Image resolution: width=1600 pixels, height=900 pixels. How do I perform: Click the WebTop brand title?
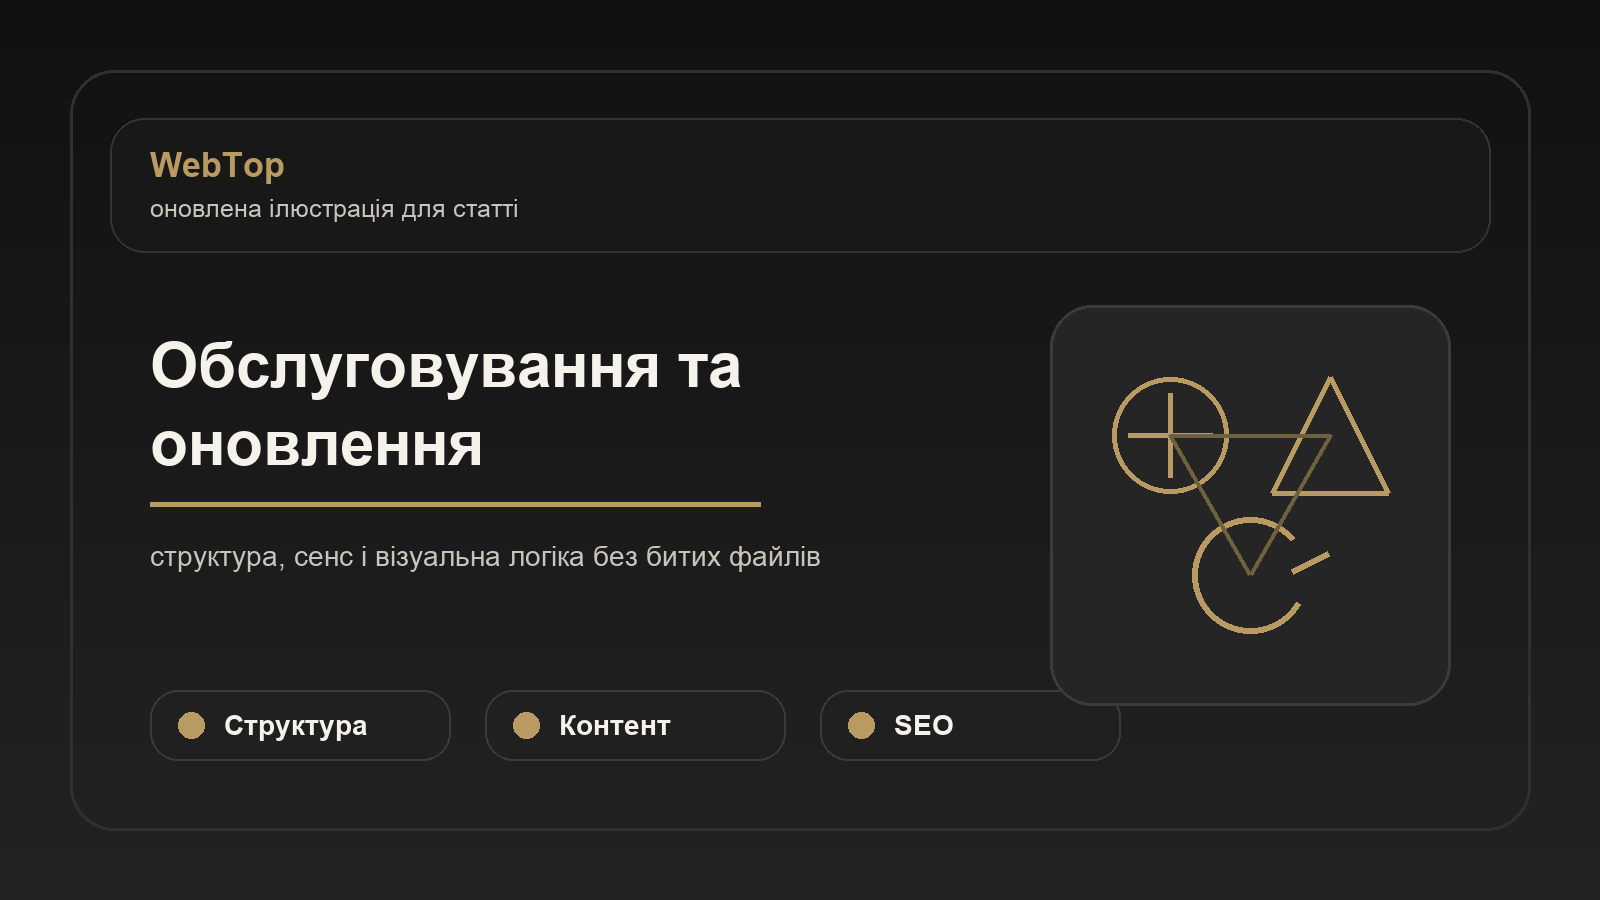[x=217, y=165]
